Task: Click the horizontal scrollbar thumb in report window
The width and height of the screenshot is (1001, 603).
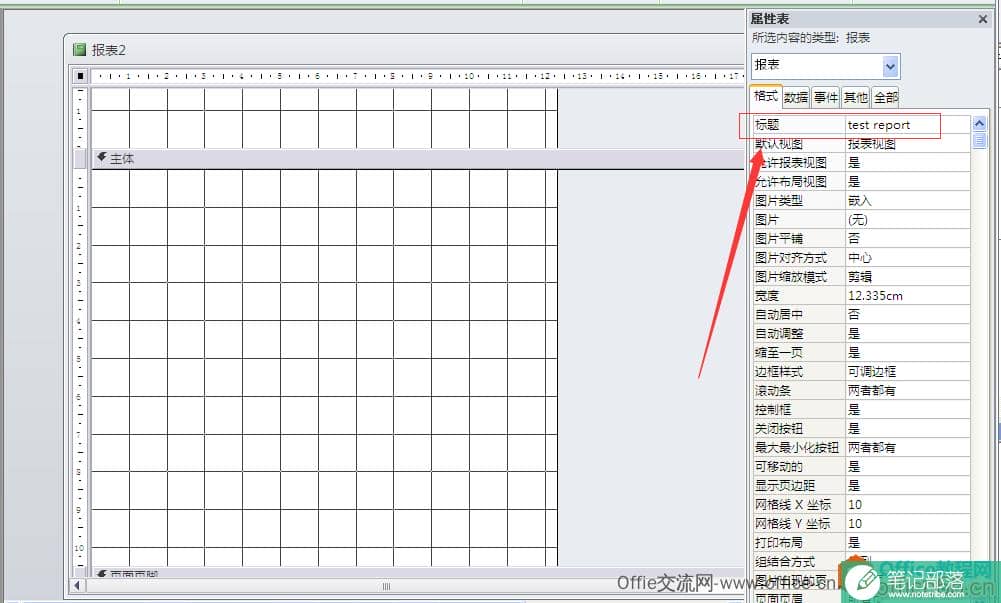Action: (386, 586)
